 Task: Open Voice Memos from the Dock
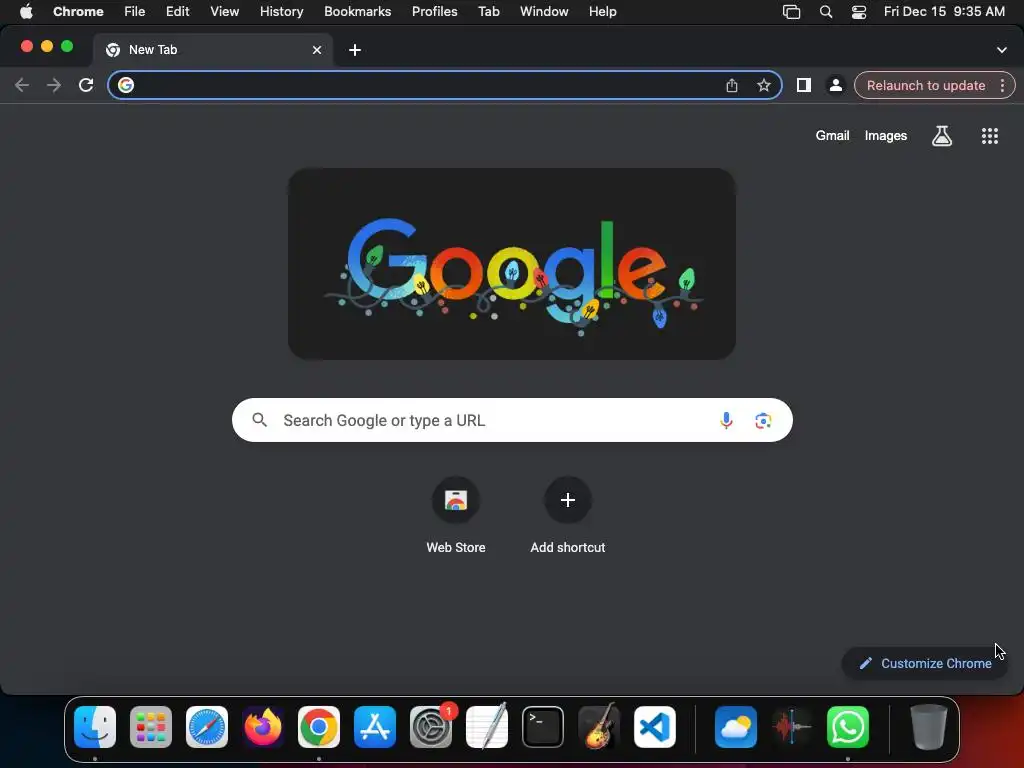[x=792, y=727]
